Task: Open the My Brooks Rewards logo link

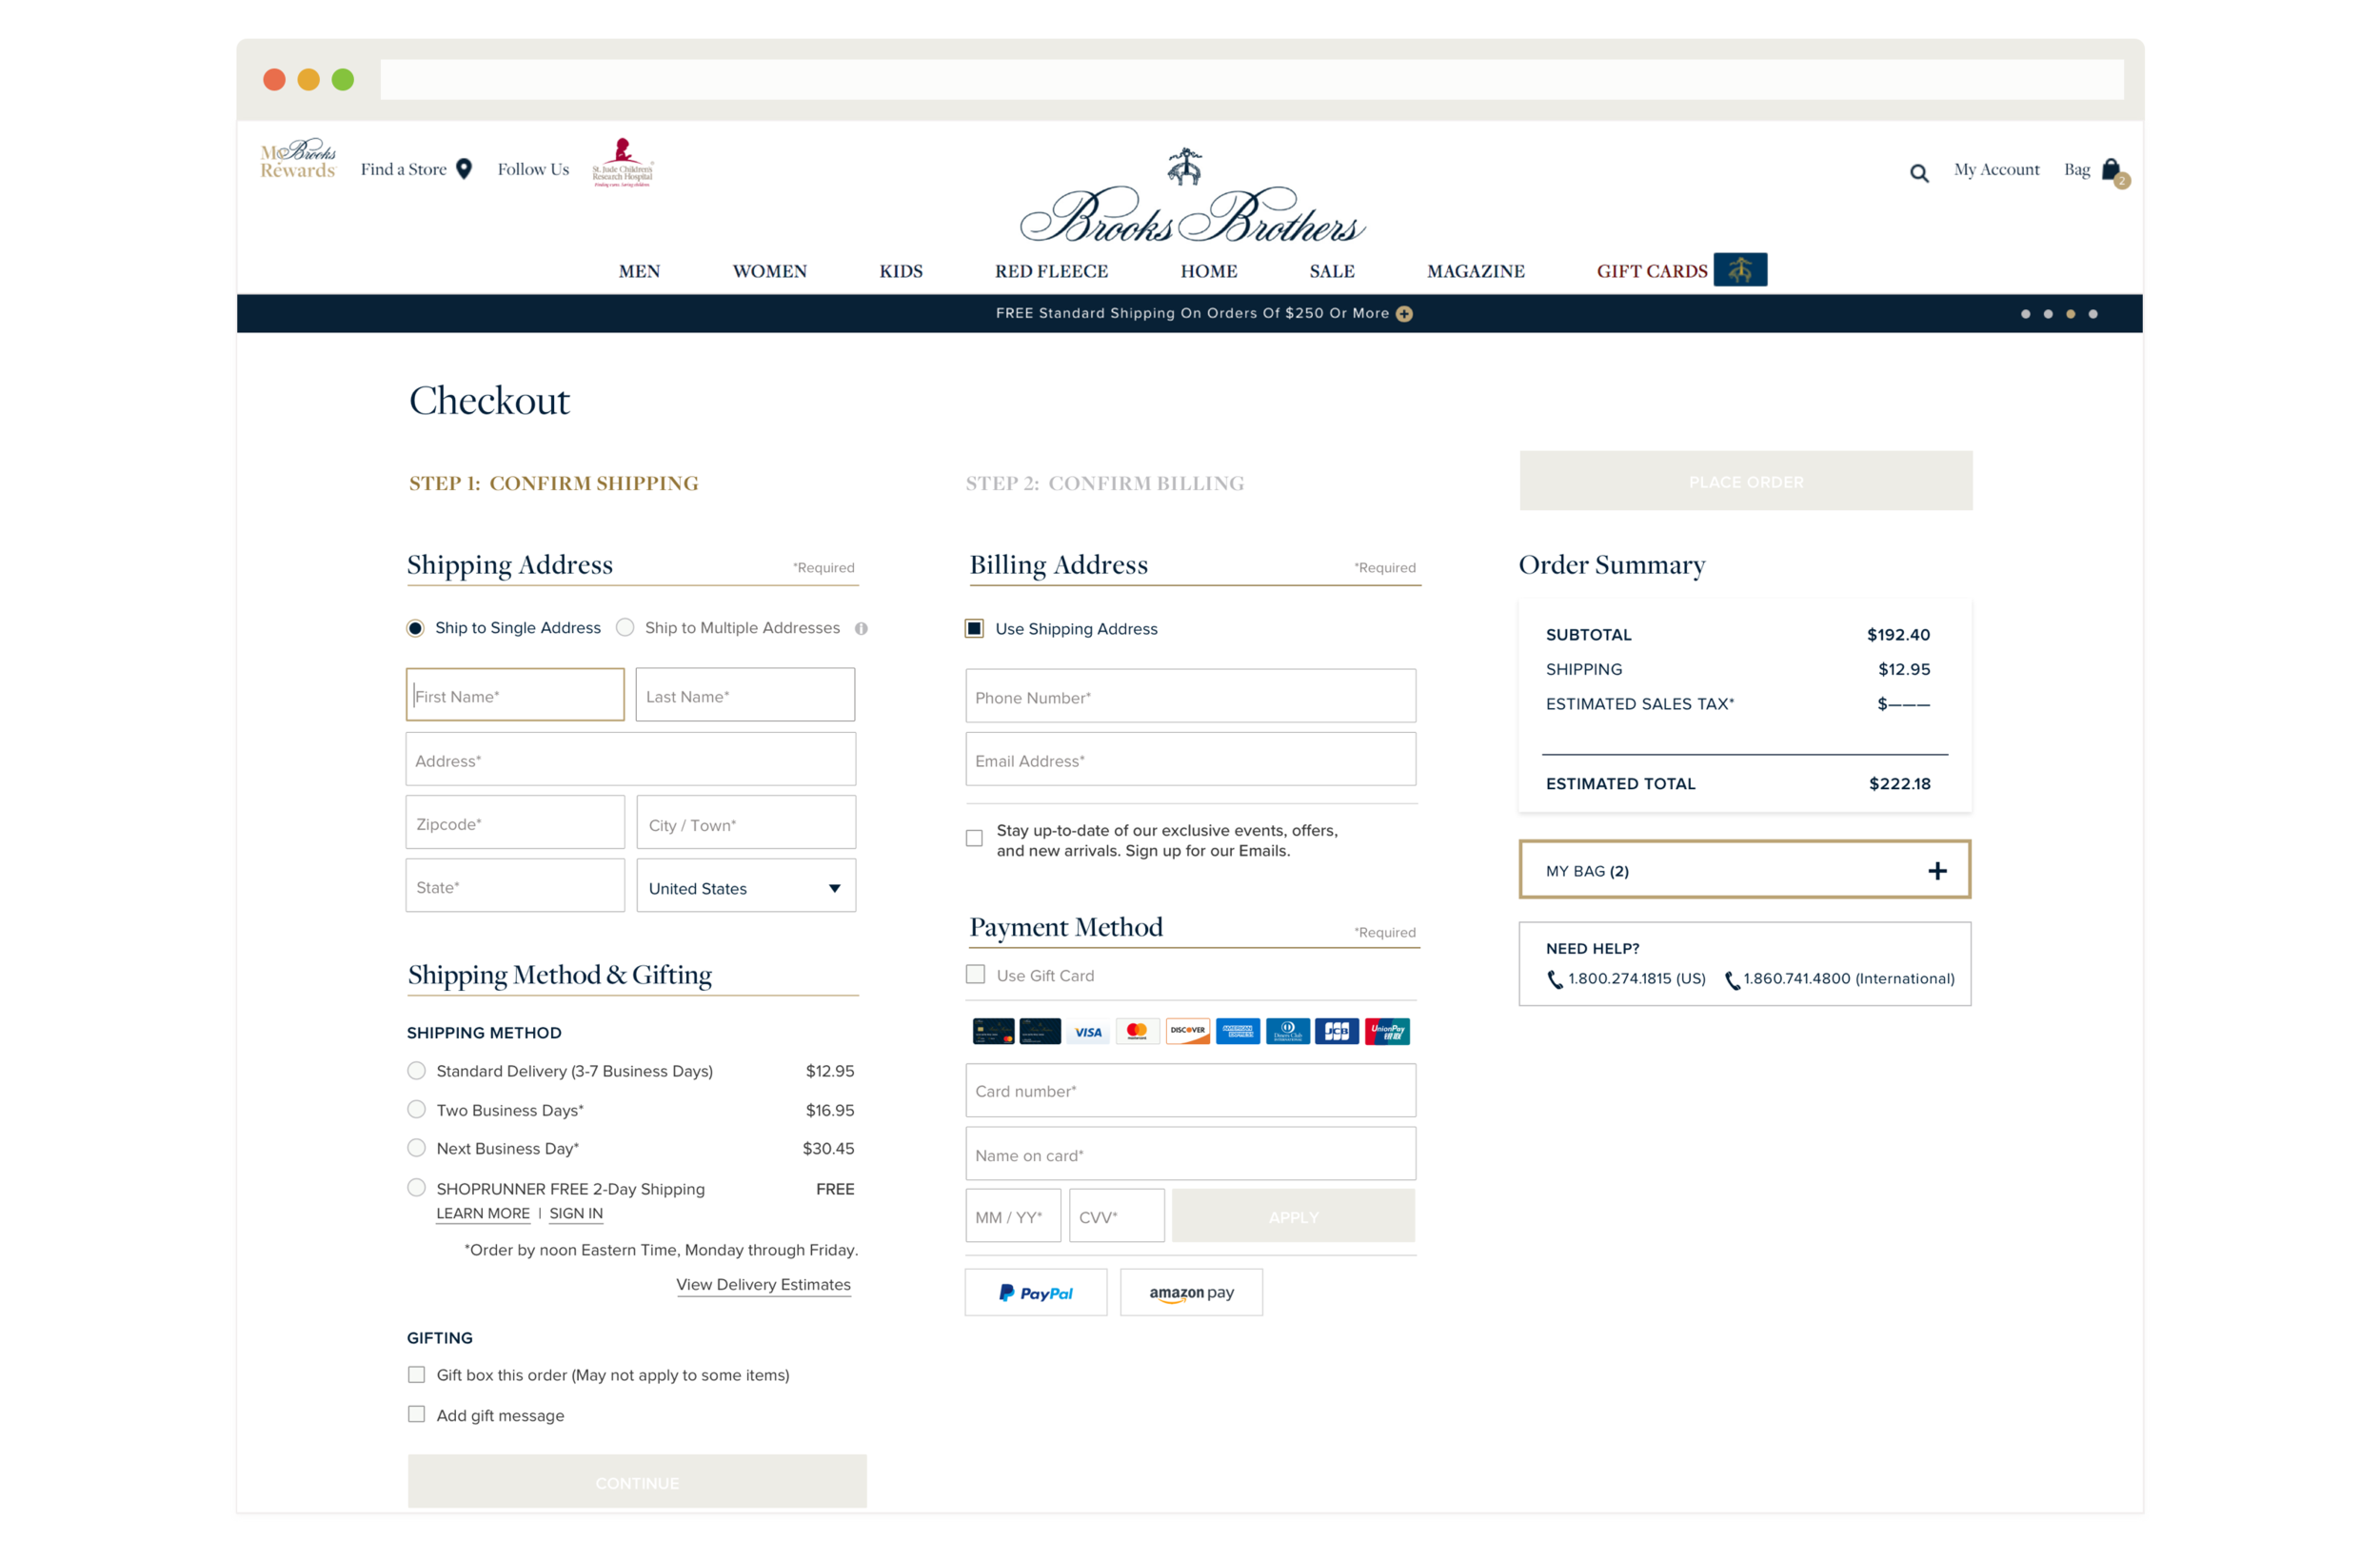Action: tap(298, 159)
